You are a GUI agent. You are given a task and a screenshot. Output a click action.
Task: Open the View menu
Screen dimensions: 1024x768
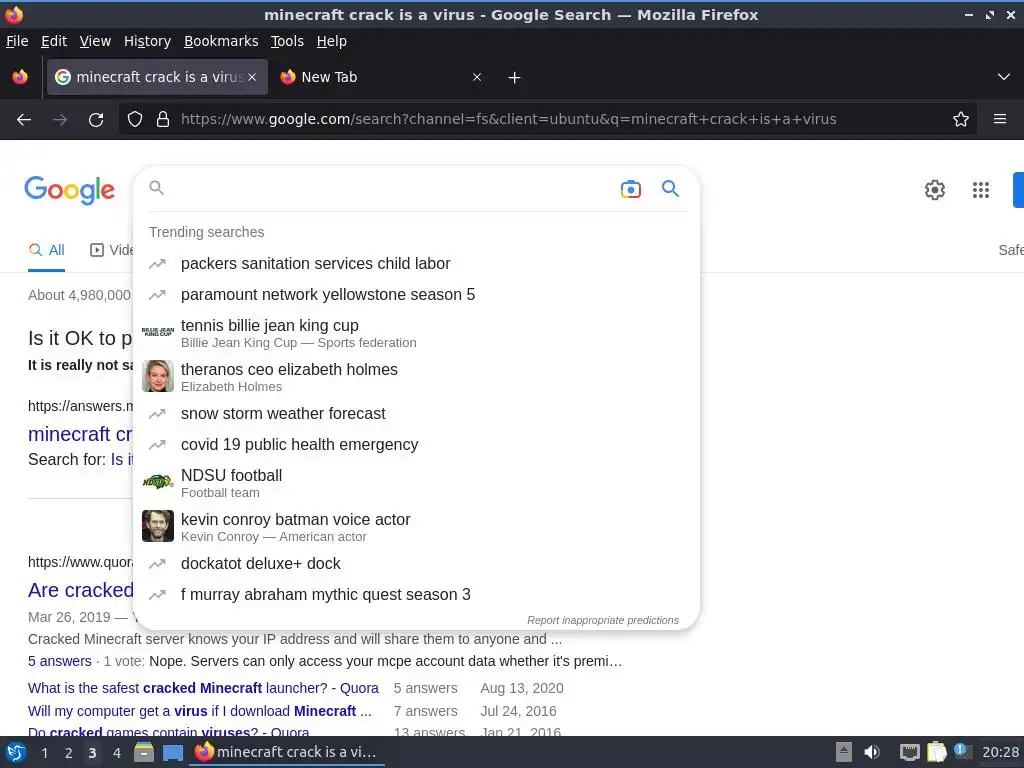(x=95, y=41)
